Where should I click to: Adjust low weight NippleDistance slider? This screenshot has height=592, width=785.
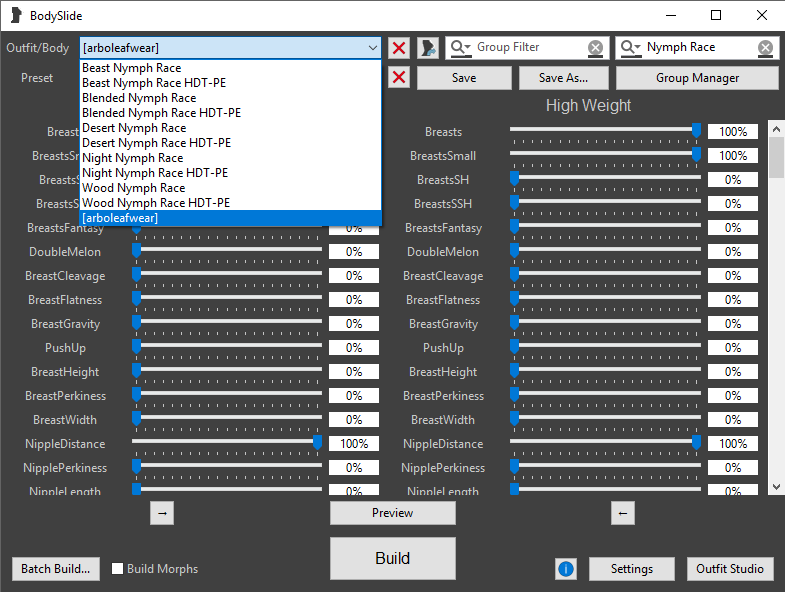tap(317, 442)
